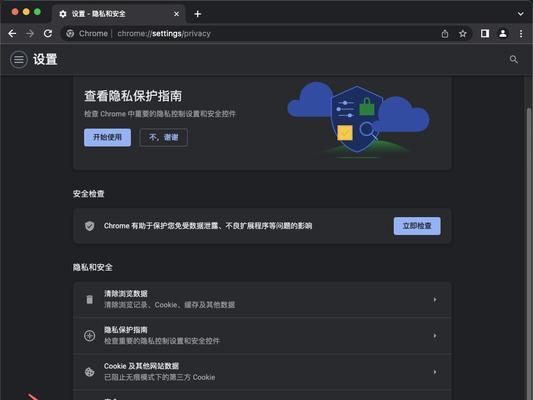Bookmark this page with the star icon
Viewport: 533px width, 400px height.
click(463, 34)
